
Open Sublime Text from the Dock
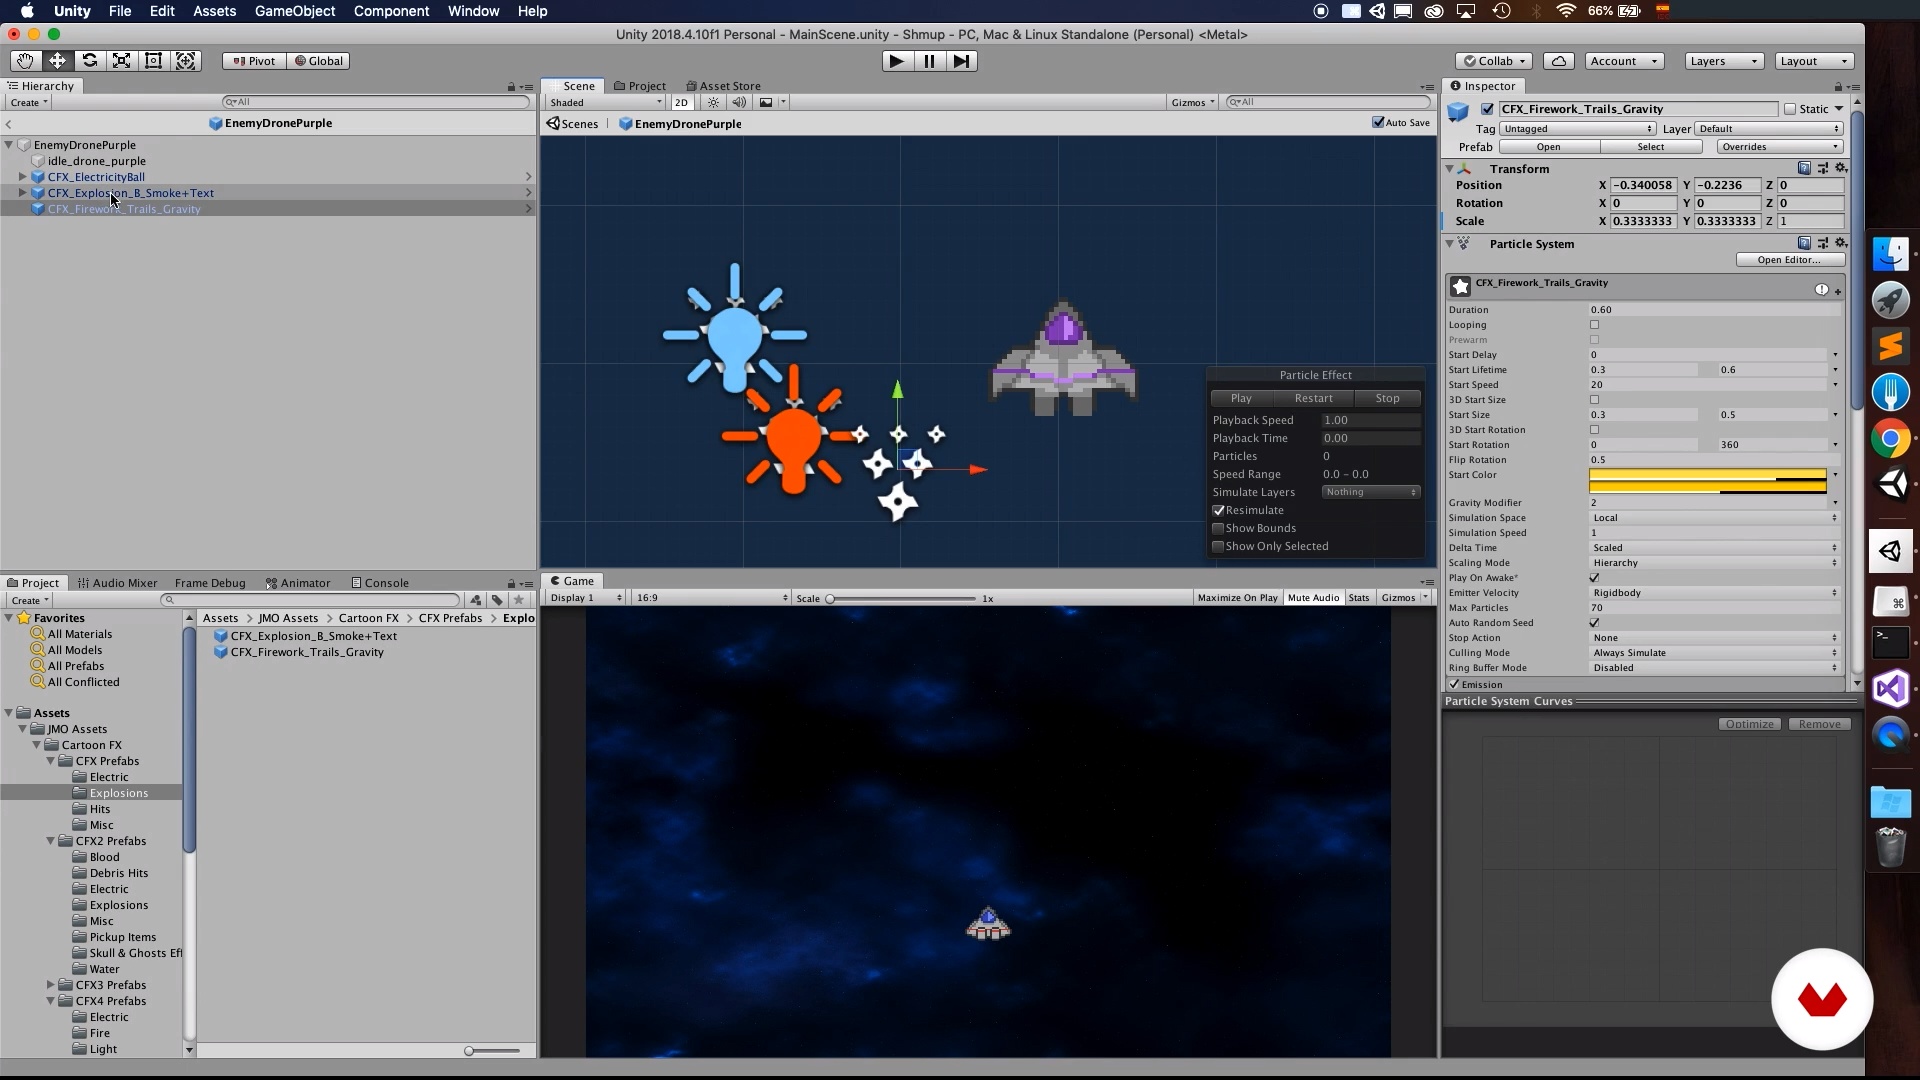1890,346
